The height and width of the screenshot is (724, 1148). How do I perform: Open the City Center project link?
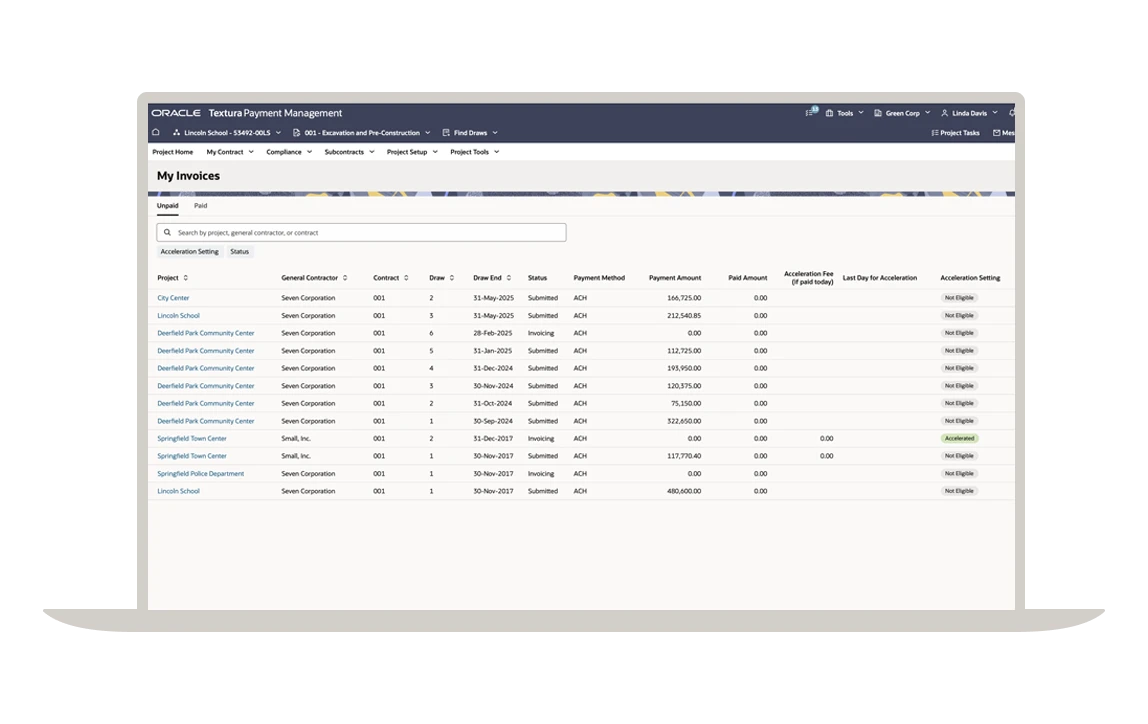click(x=172, y=297)
